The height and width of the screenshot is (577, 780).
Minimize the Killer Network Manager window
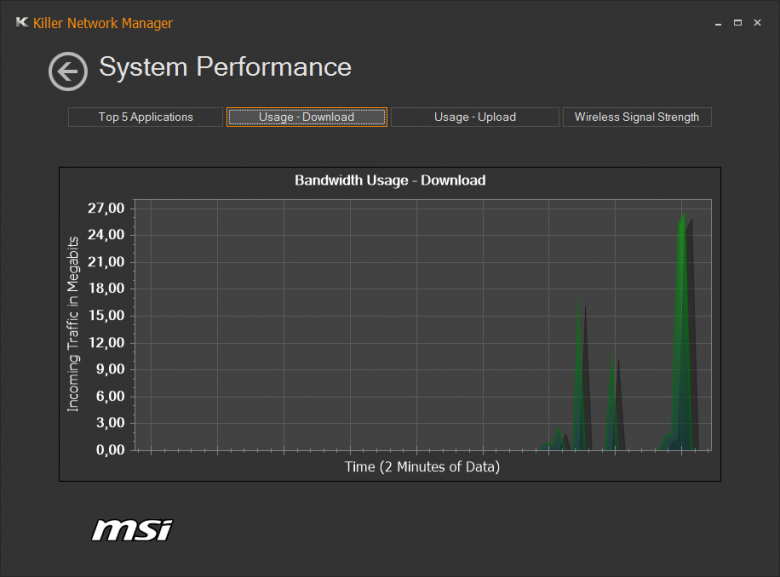click(718, 23)
